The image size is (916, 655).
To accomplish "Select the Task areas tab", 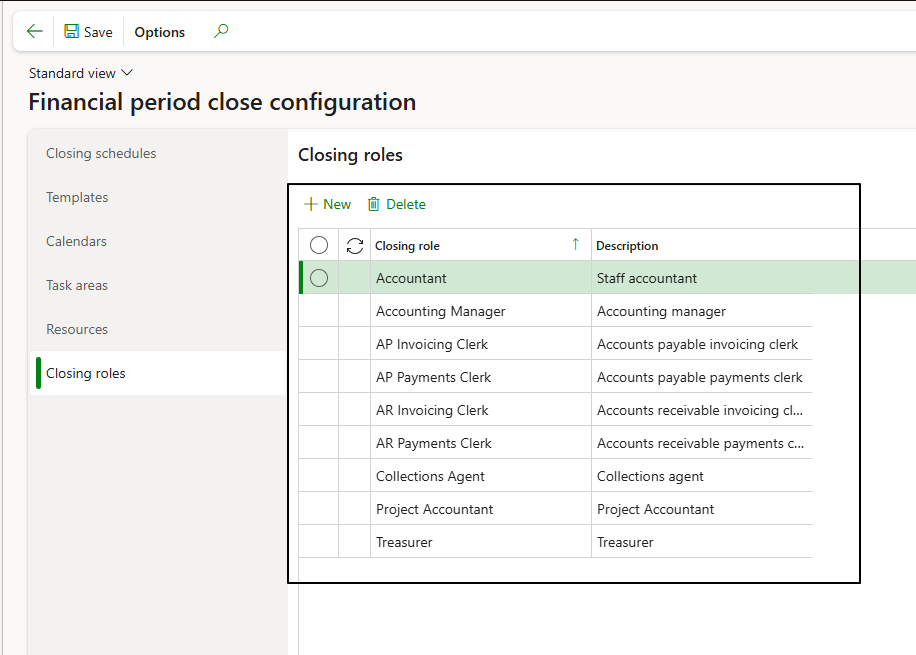I will tap(77, 285).
